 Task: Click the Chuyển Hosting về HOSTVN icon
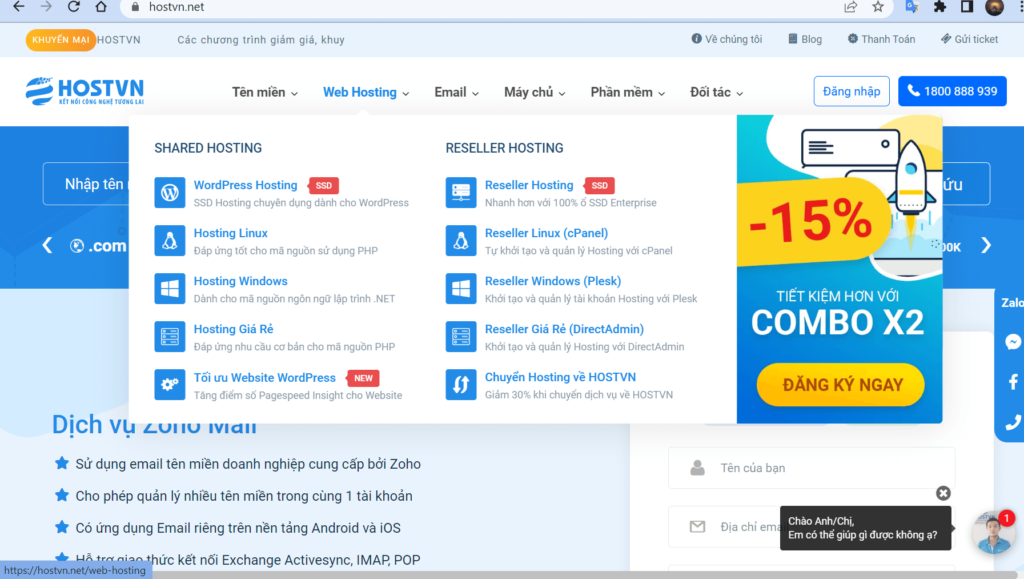[x=460, y=384]
